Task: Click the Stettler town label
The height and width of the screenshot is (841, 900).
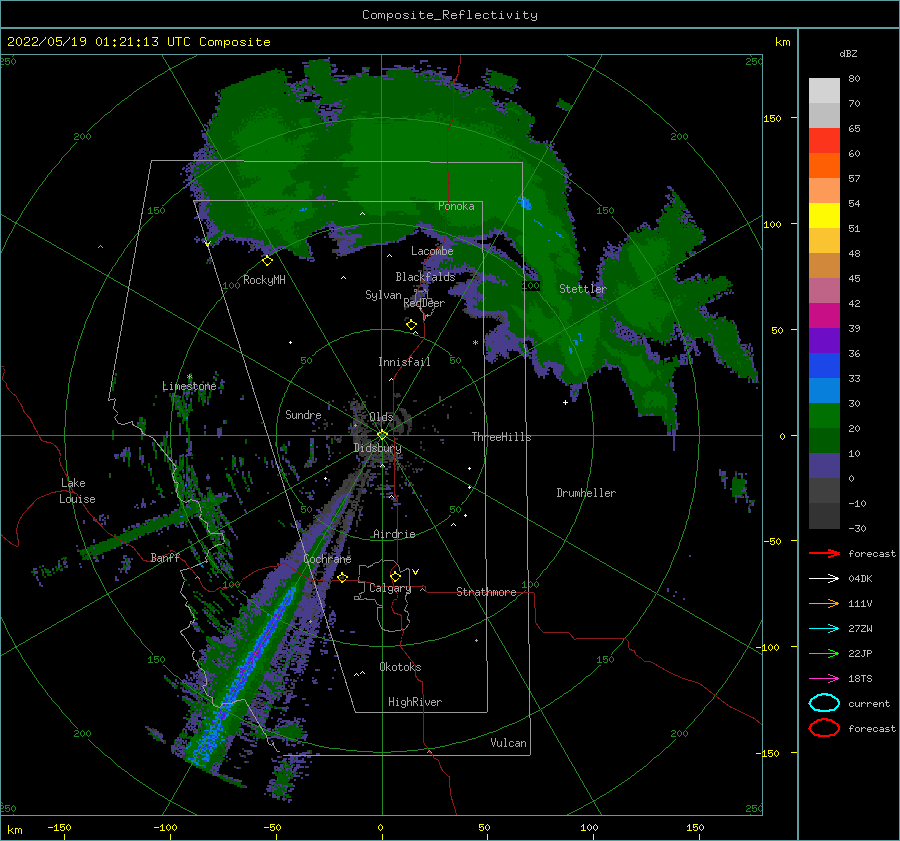Action: pyautogui.click(x=583, y=289)
